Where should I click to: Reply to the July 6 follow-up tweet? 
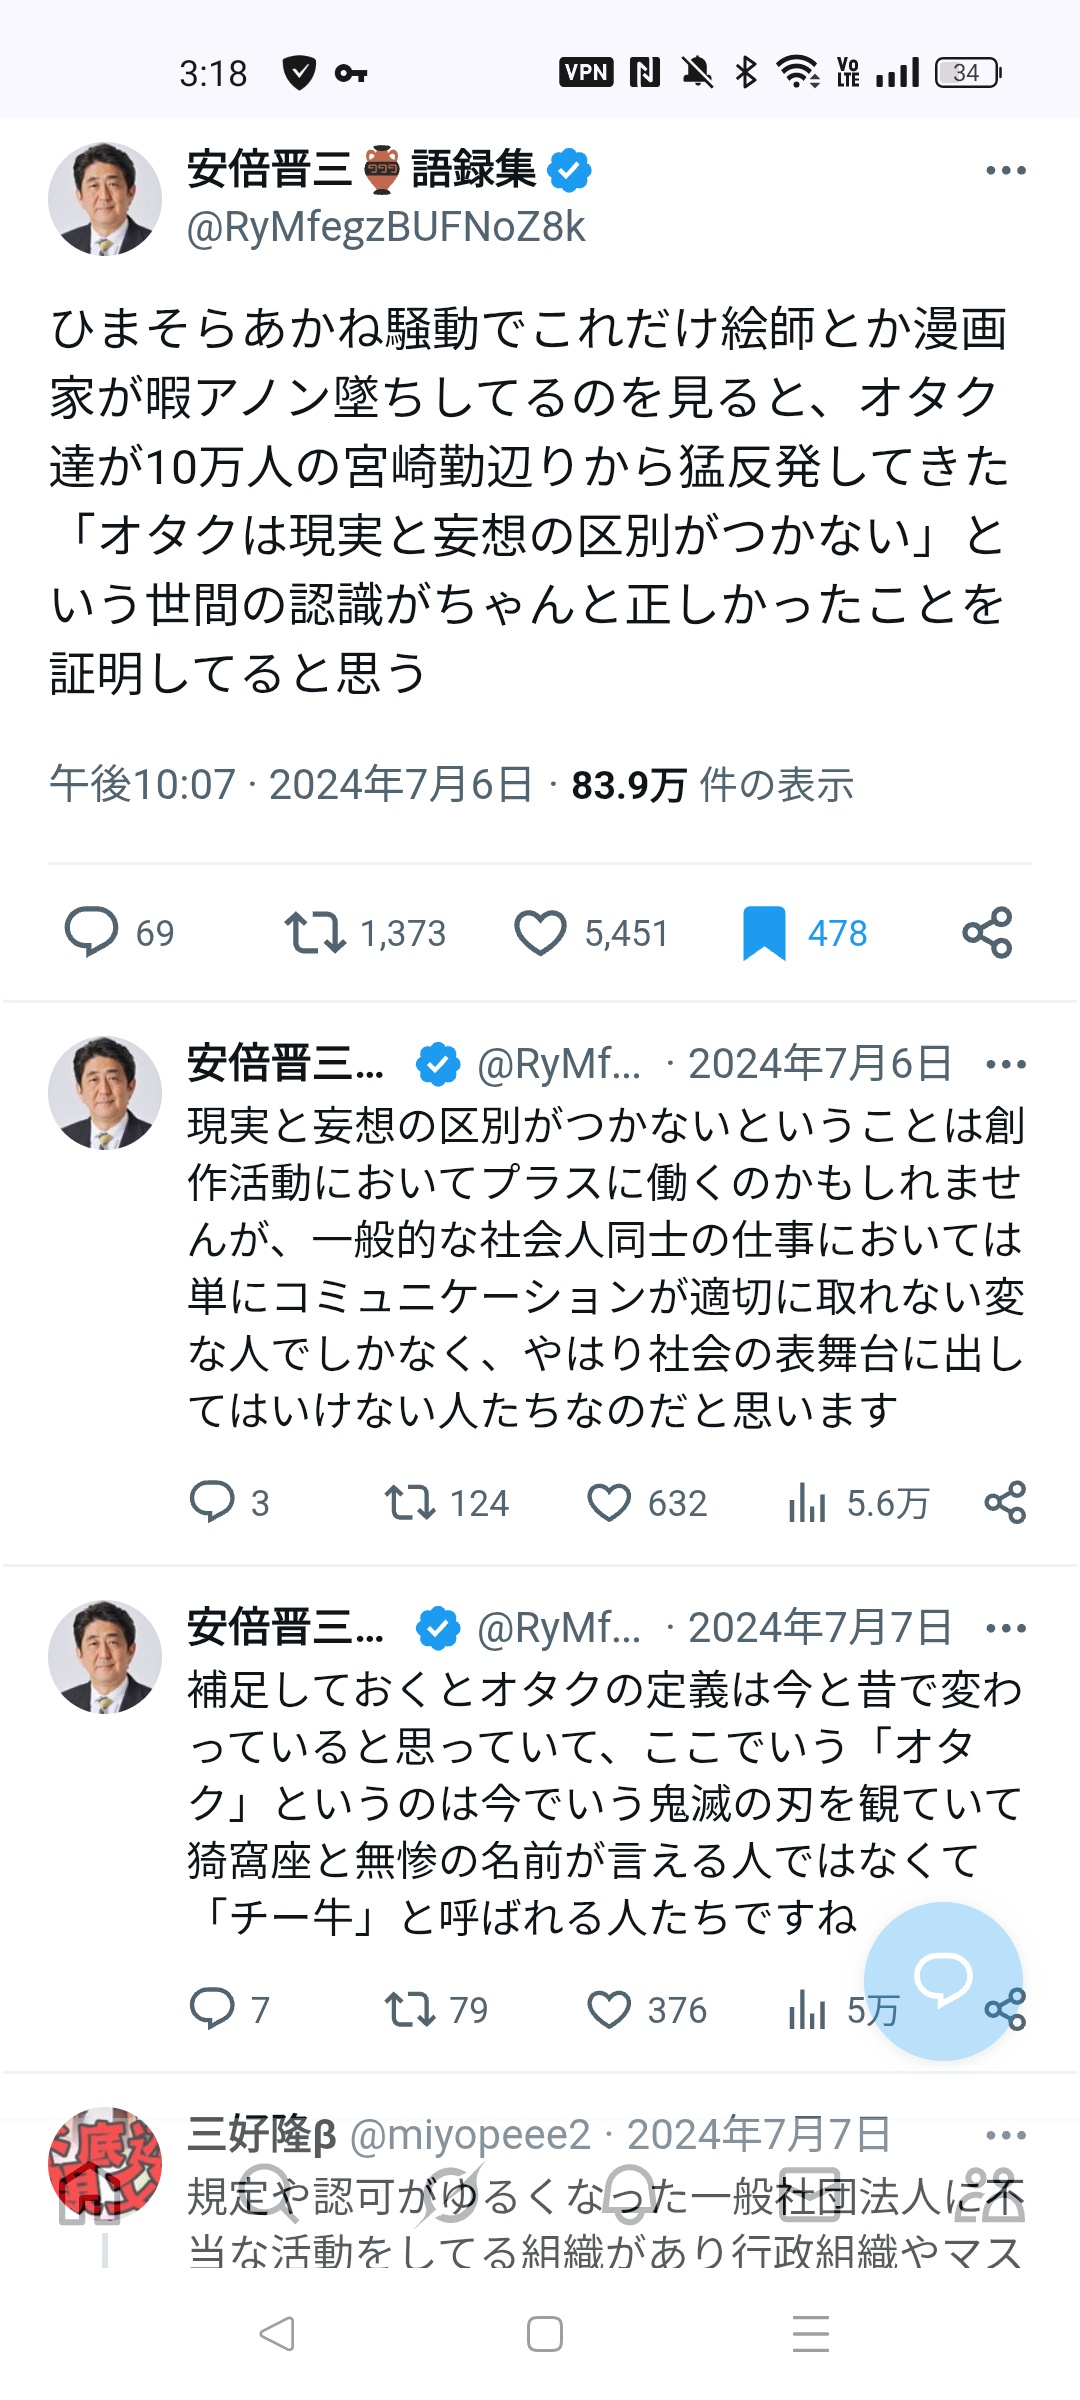(x=212, y=1502)
